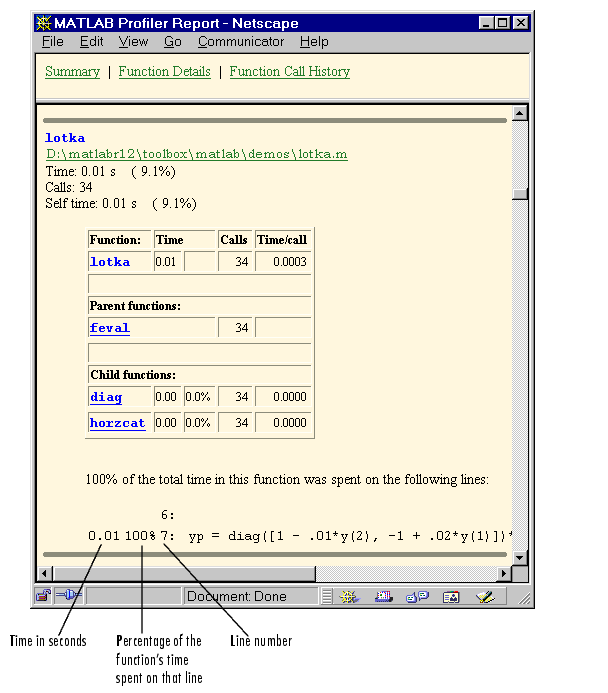This screenshot has width=608, height=693.
Task: Click the Netscape title bar application icon
Action: [x=44, y=23]
